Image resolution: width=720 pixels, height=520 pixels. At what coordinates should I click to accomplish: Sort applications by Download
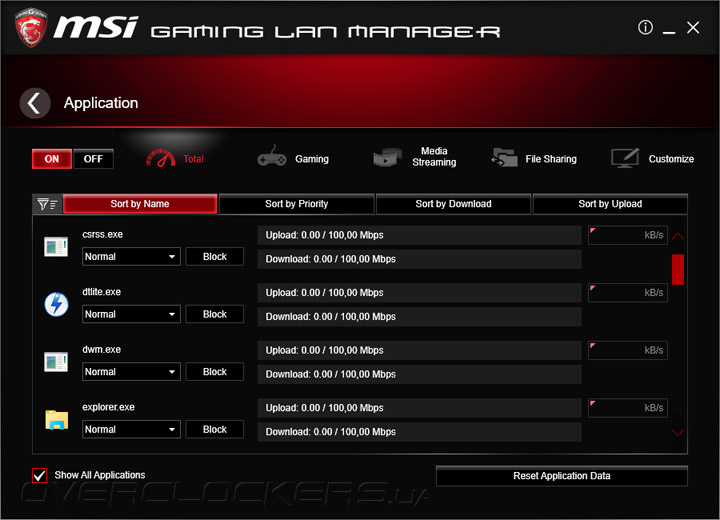coord(453,204)
